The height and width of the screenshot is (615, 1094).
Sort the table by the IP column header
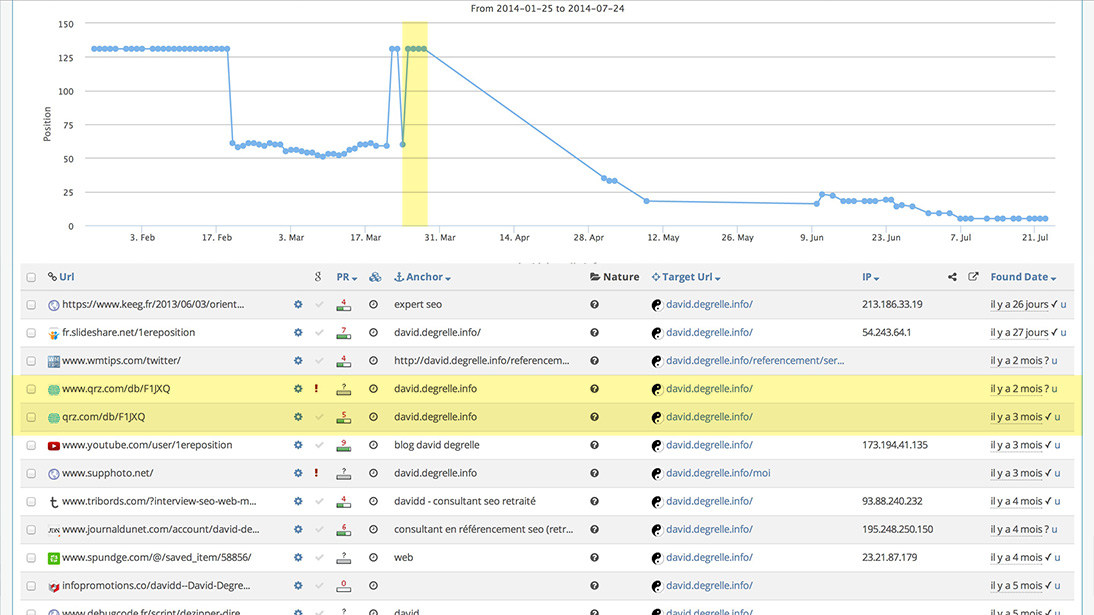[870, 277]
